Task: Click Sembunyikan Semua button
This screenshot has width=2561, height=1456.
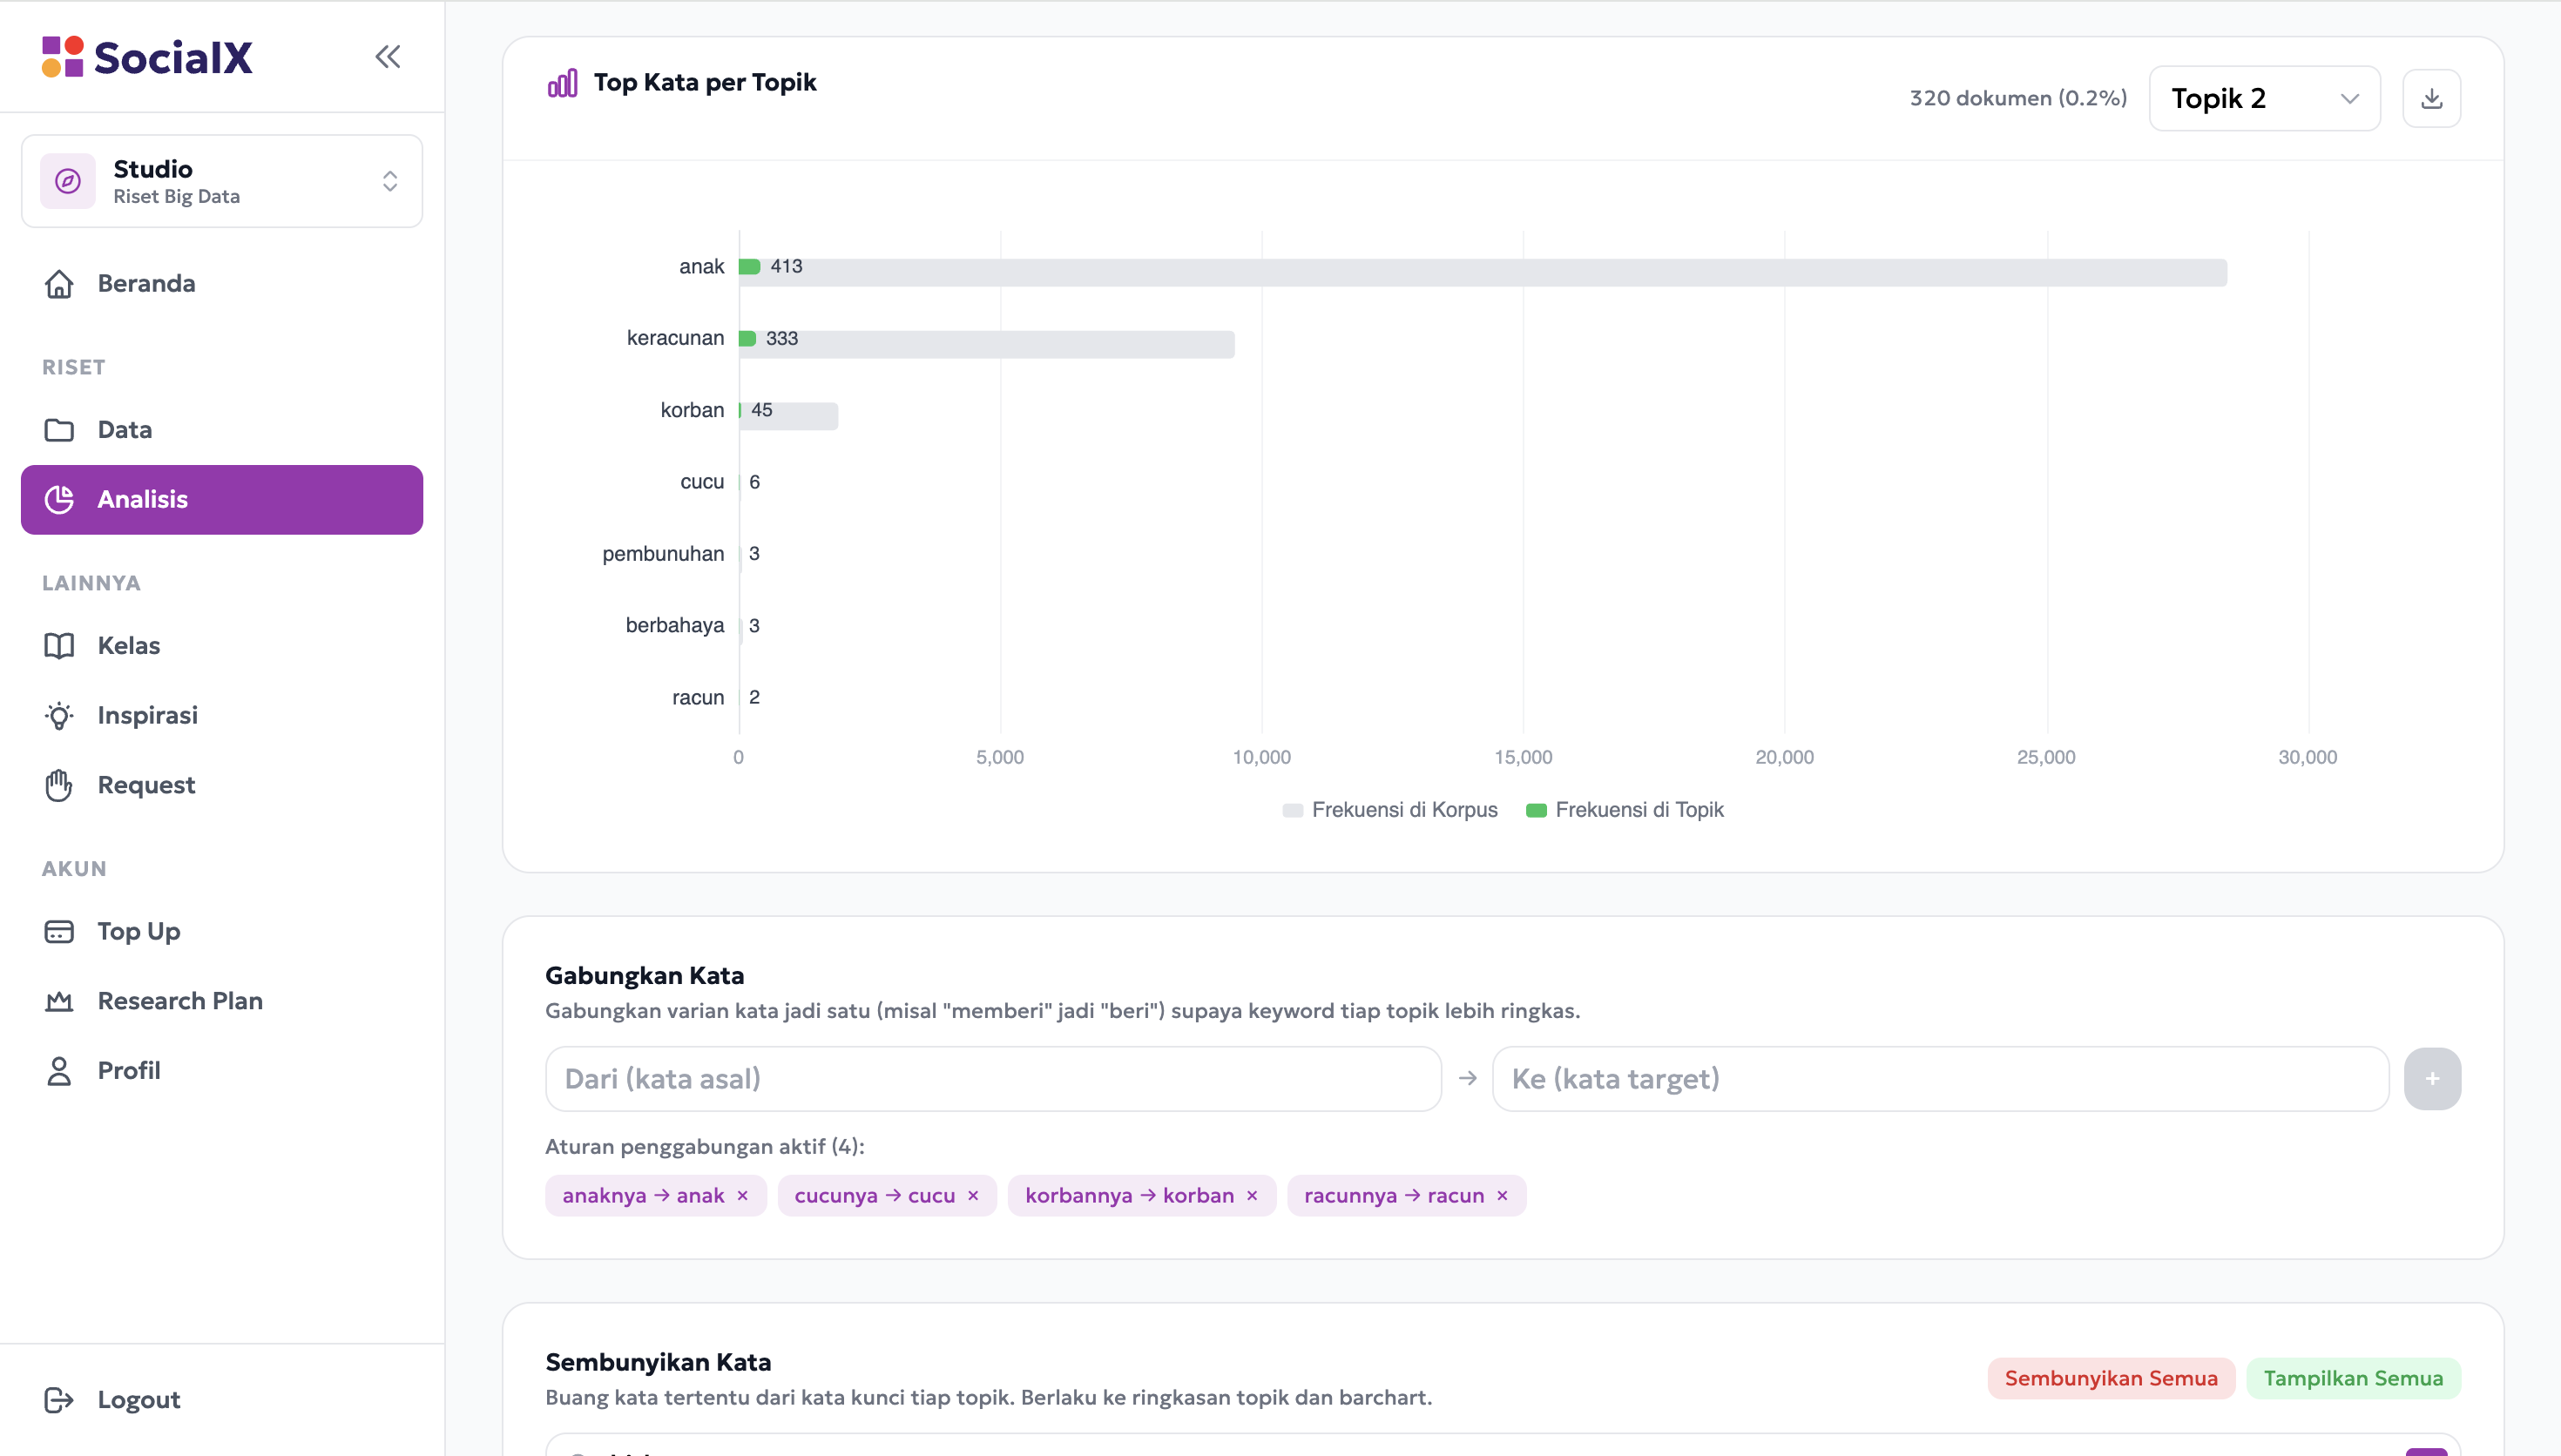Action: [x=2111, y=1379]
